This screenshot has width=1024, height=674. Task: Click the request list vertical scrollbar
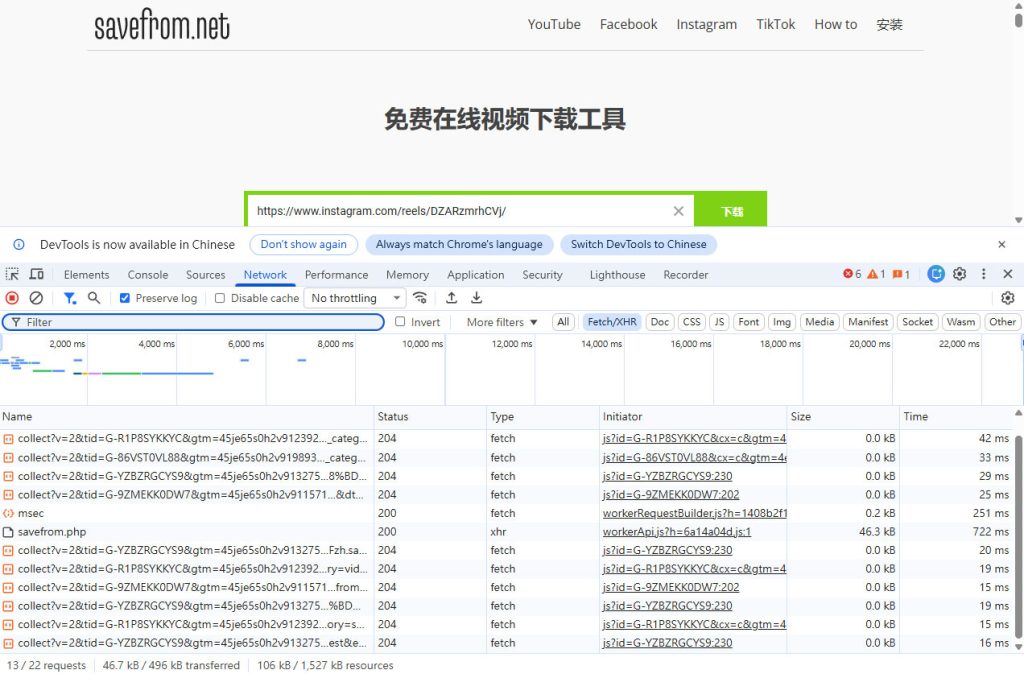point(1019,536)
